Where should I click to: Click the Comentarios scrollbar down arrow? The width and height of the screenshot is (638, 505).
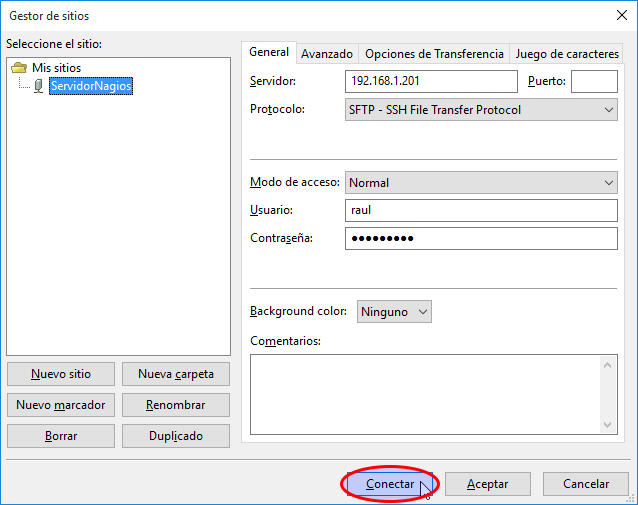[607, 424]
